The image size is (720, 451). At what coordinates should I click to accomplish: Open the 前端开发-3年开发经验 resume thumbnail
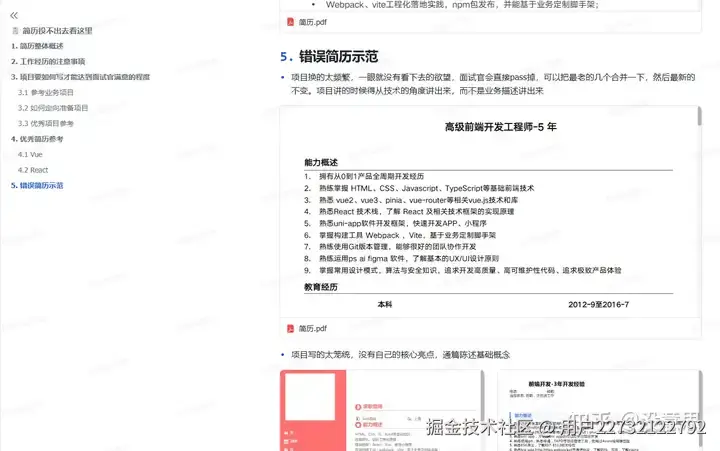click(599, 410)
